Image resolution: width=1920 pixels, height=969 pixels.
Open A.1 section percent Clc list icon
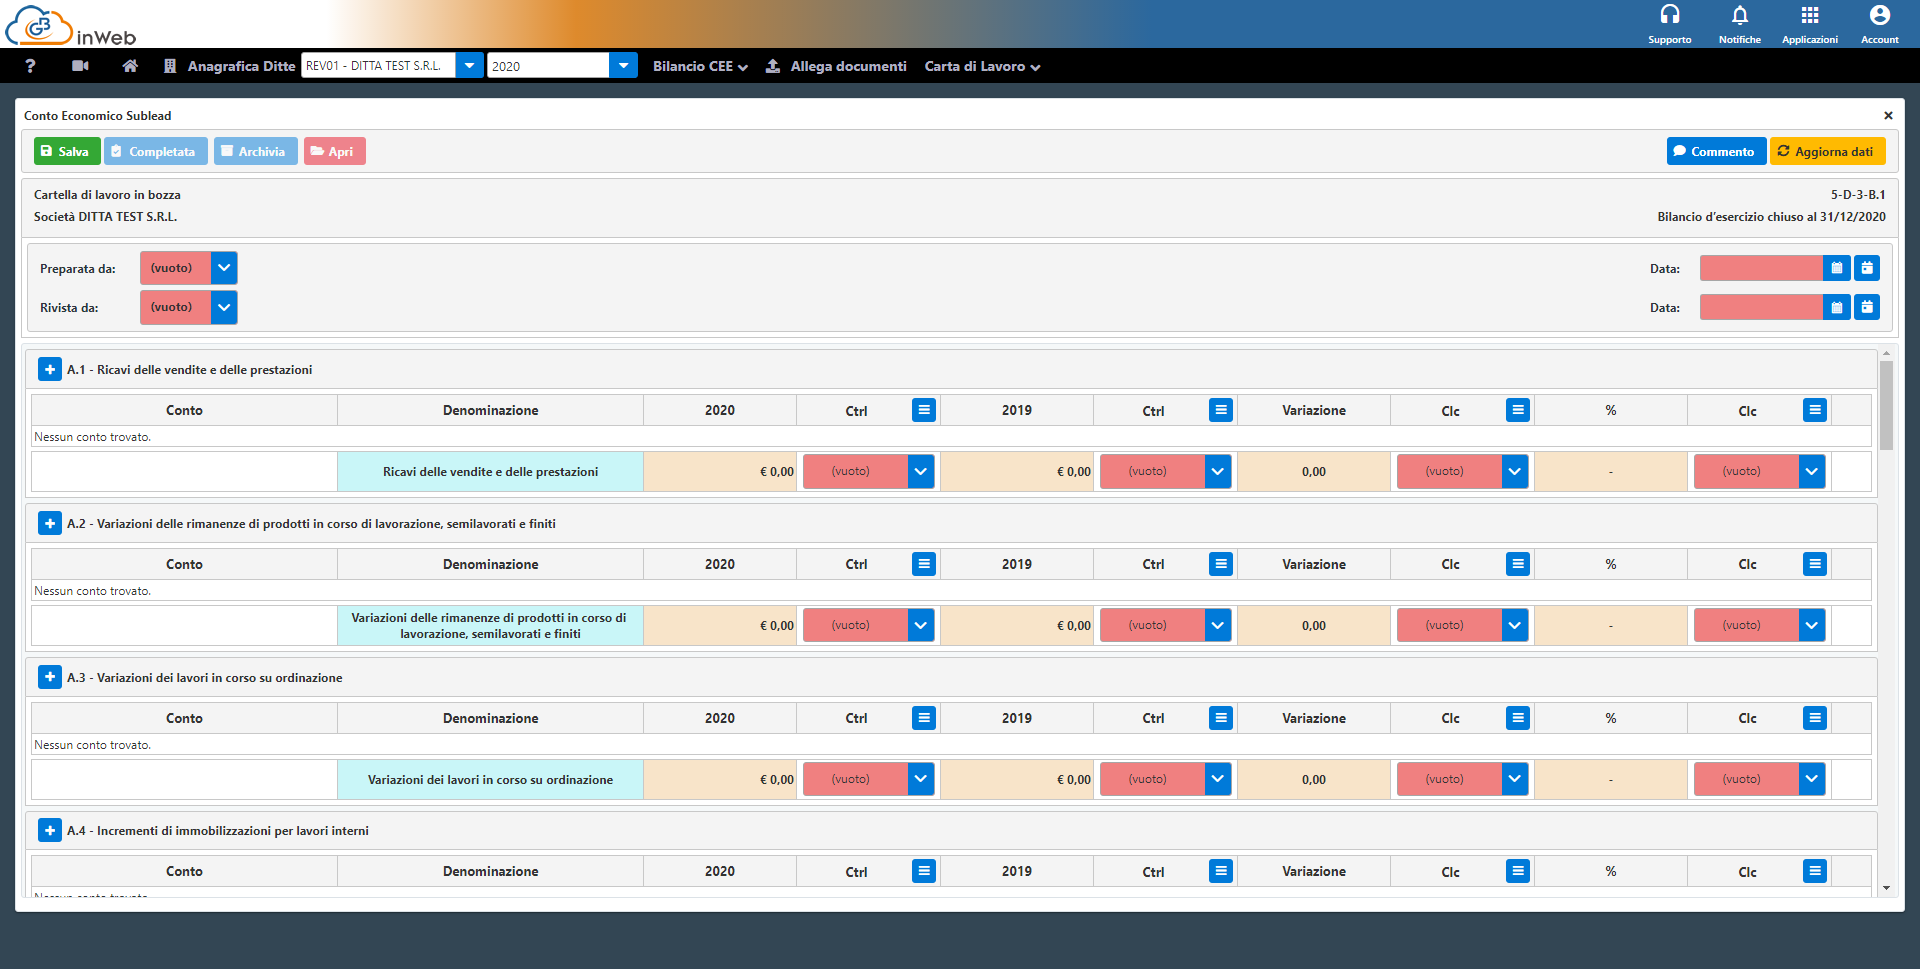click(1815, 410)
